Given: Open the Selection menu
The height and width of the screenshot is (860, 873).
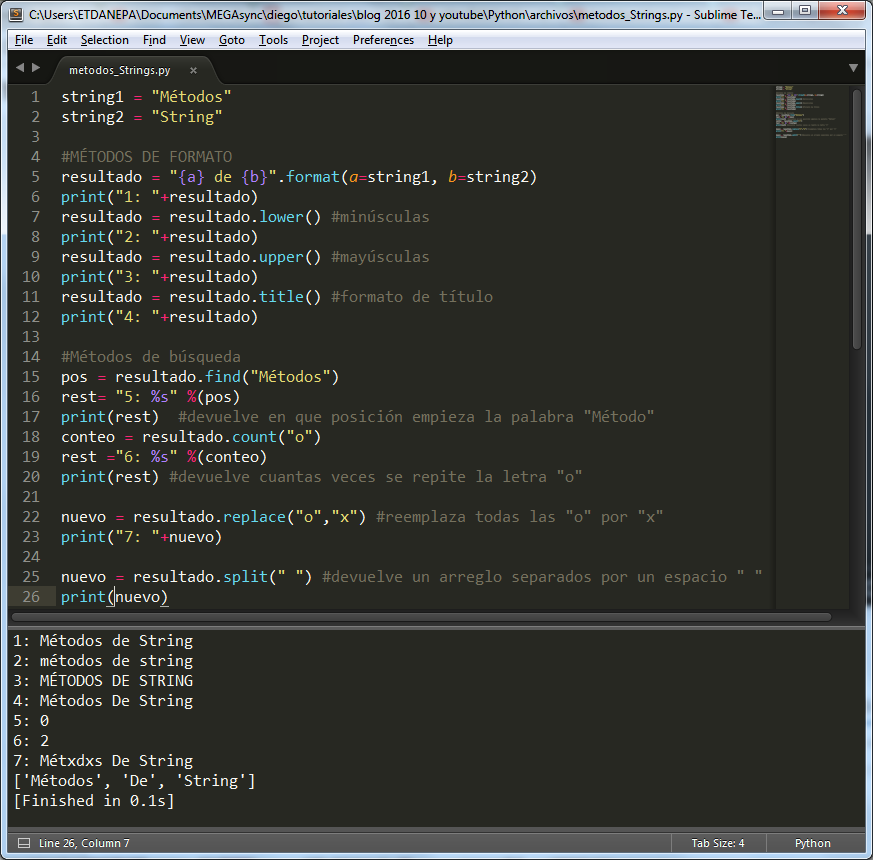Looking at the screenshot, I should click(105, 40).
